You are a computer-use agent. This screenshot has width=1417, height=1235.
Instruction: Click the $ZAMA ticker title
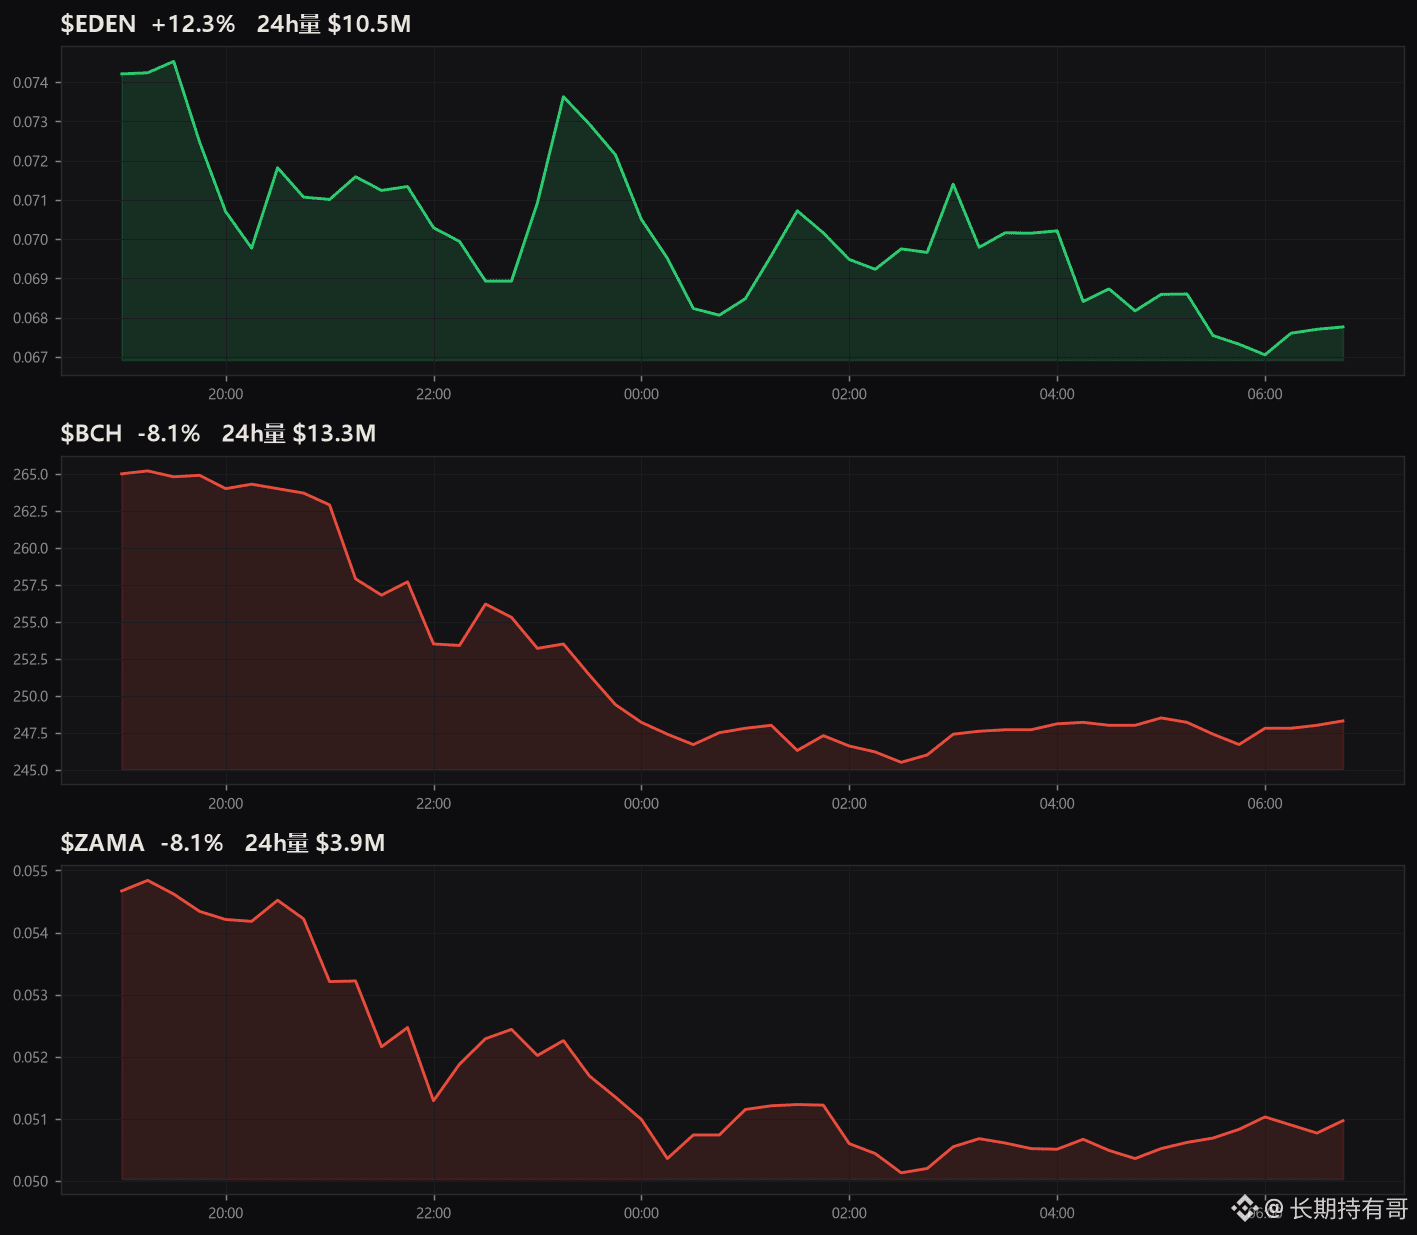[102, 843]
